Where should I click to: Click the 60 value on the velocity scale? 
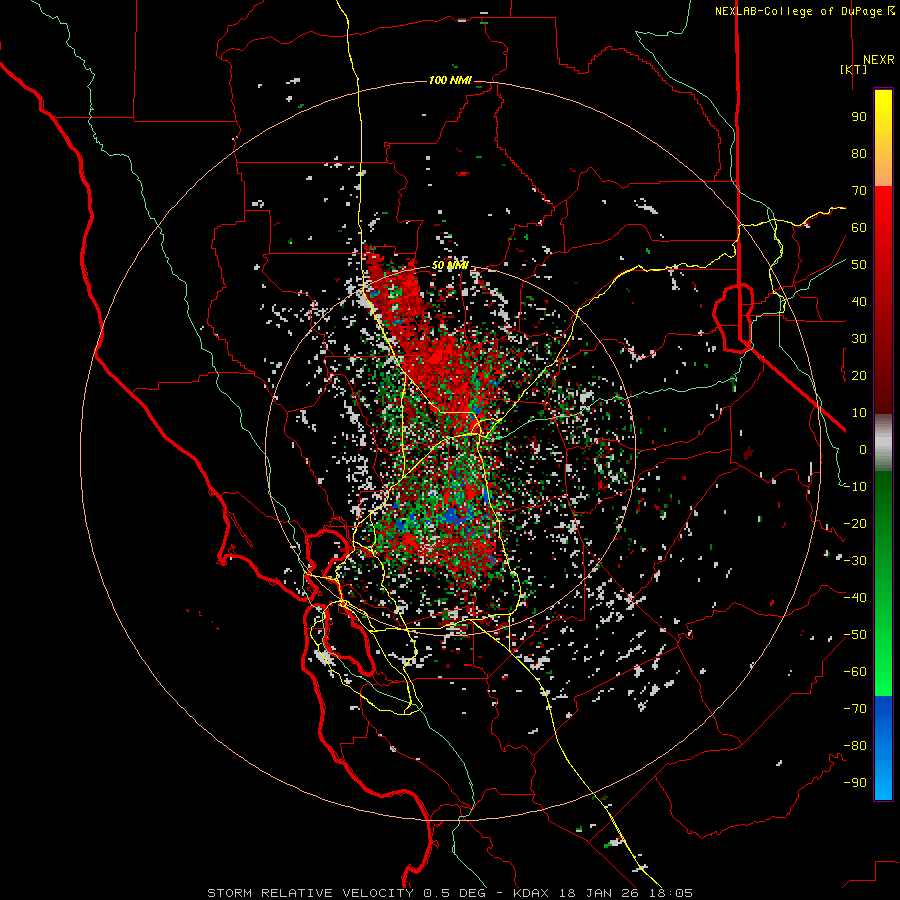pos(859,228)
